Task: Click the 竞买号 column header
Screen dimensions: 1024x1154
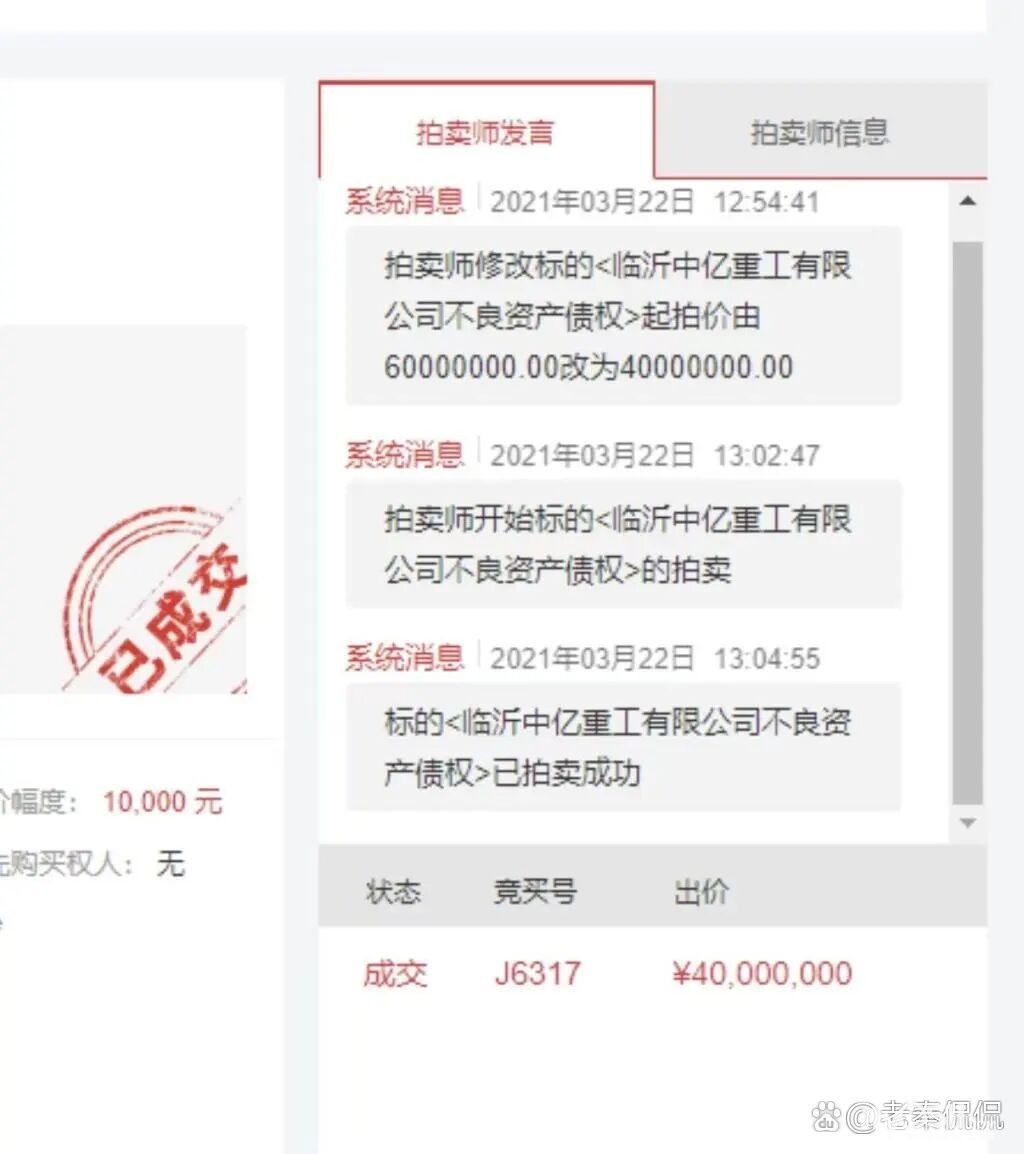Action: (535, 892)
